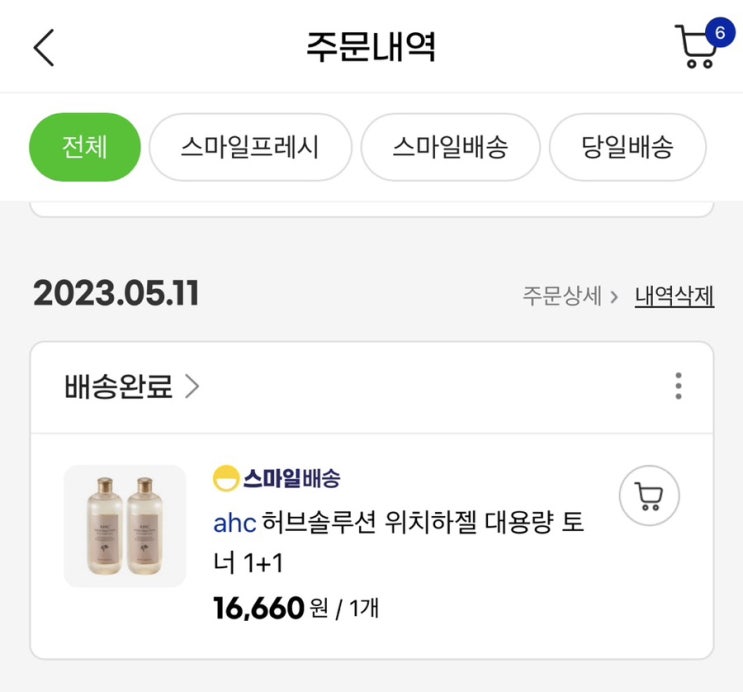743x692 pixels.
Task: Tap the 16,660원 price text
Action: 271,608
